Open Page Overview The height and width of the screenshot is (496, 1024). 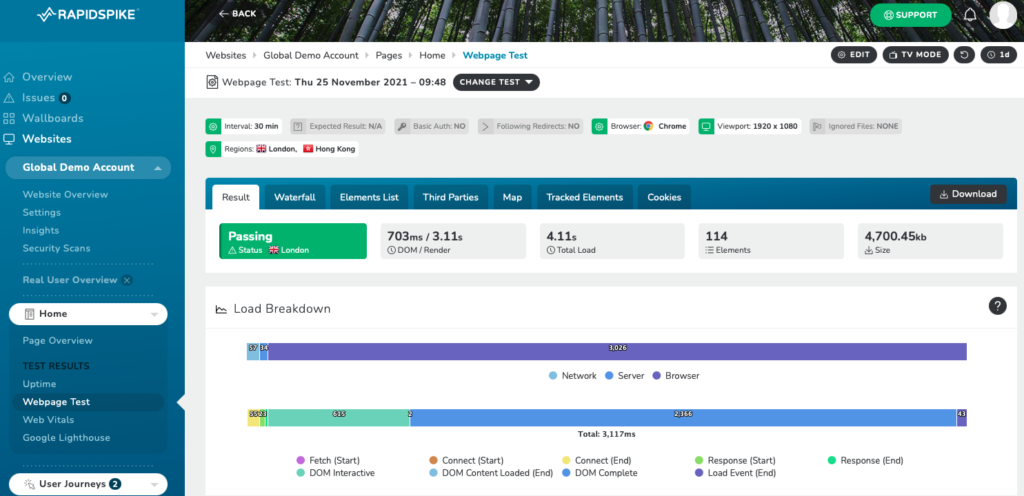pos(57,341)
